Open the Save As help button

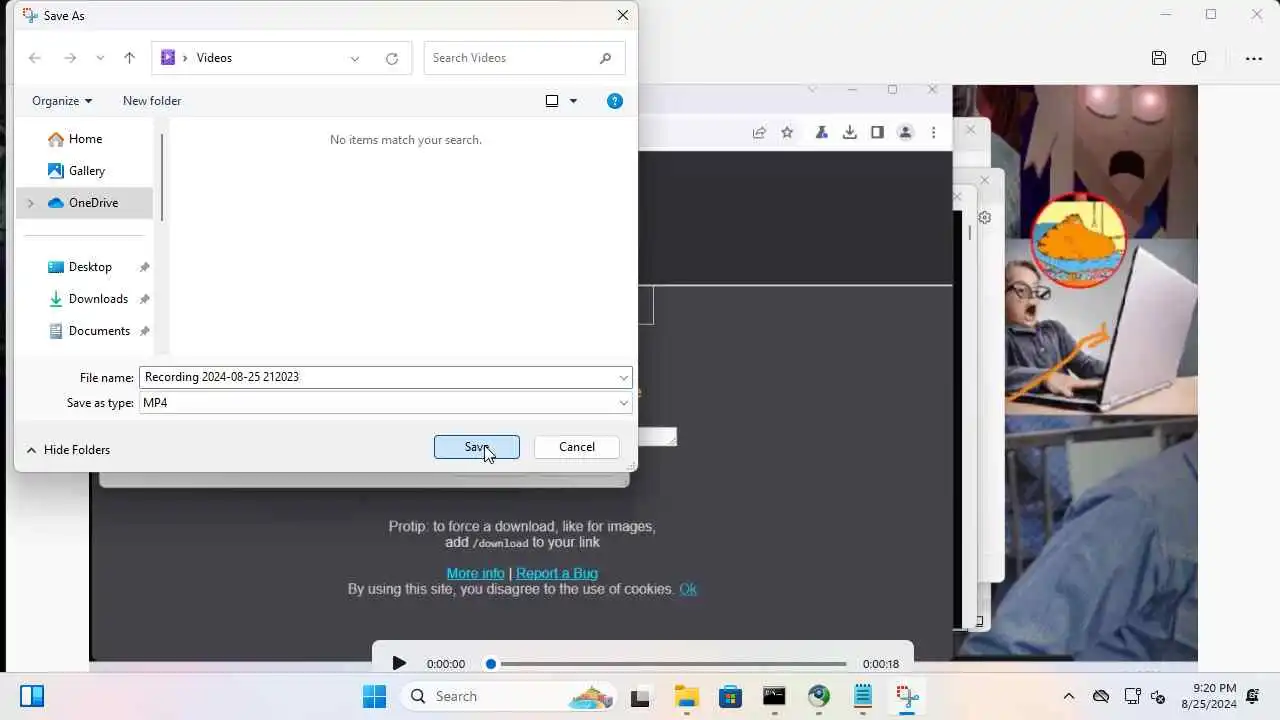click(615, 101)
